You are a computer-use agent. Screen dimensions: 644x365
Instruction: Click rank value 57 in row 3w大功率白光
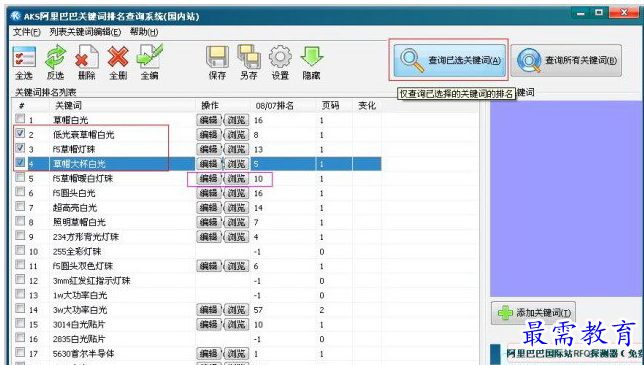pyautogui.click(x=258, y=310)
